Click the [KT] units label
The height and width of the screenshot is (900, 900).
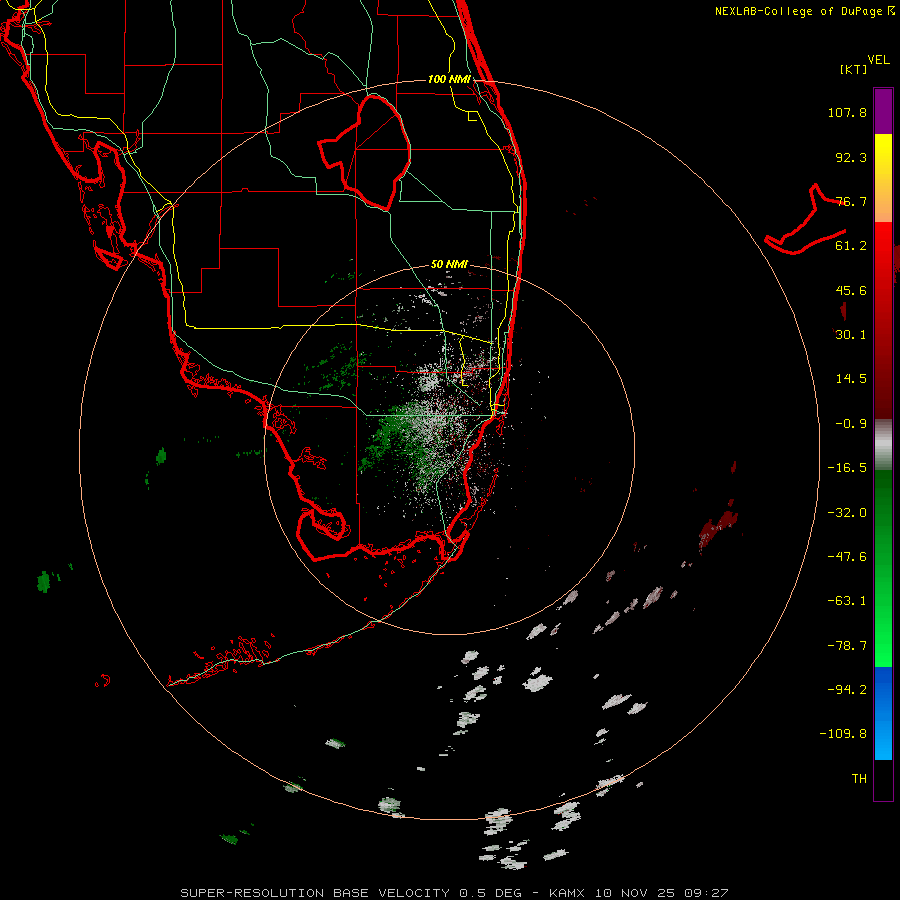click(853, 69)
